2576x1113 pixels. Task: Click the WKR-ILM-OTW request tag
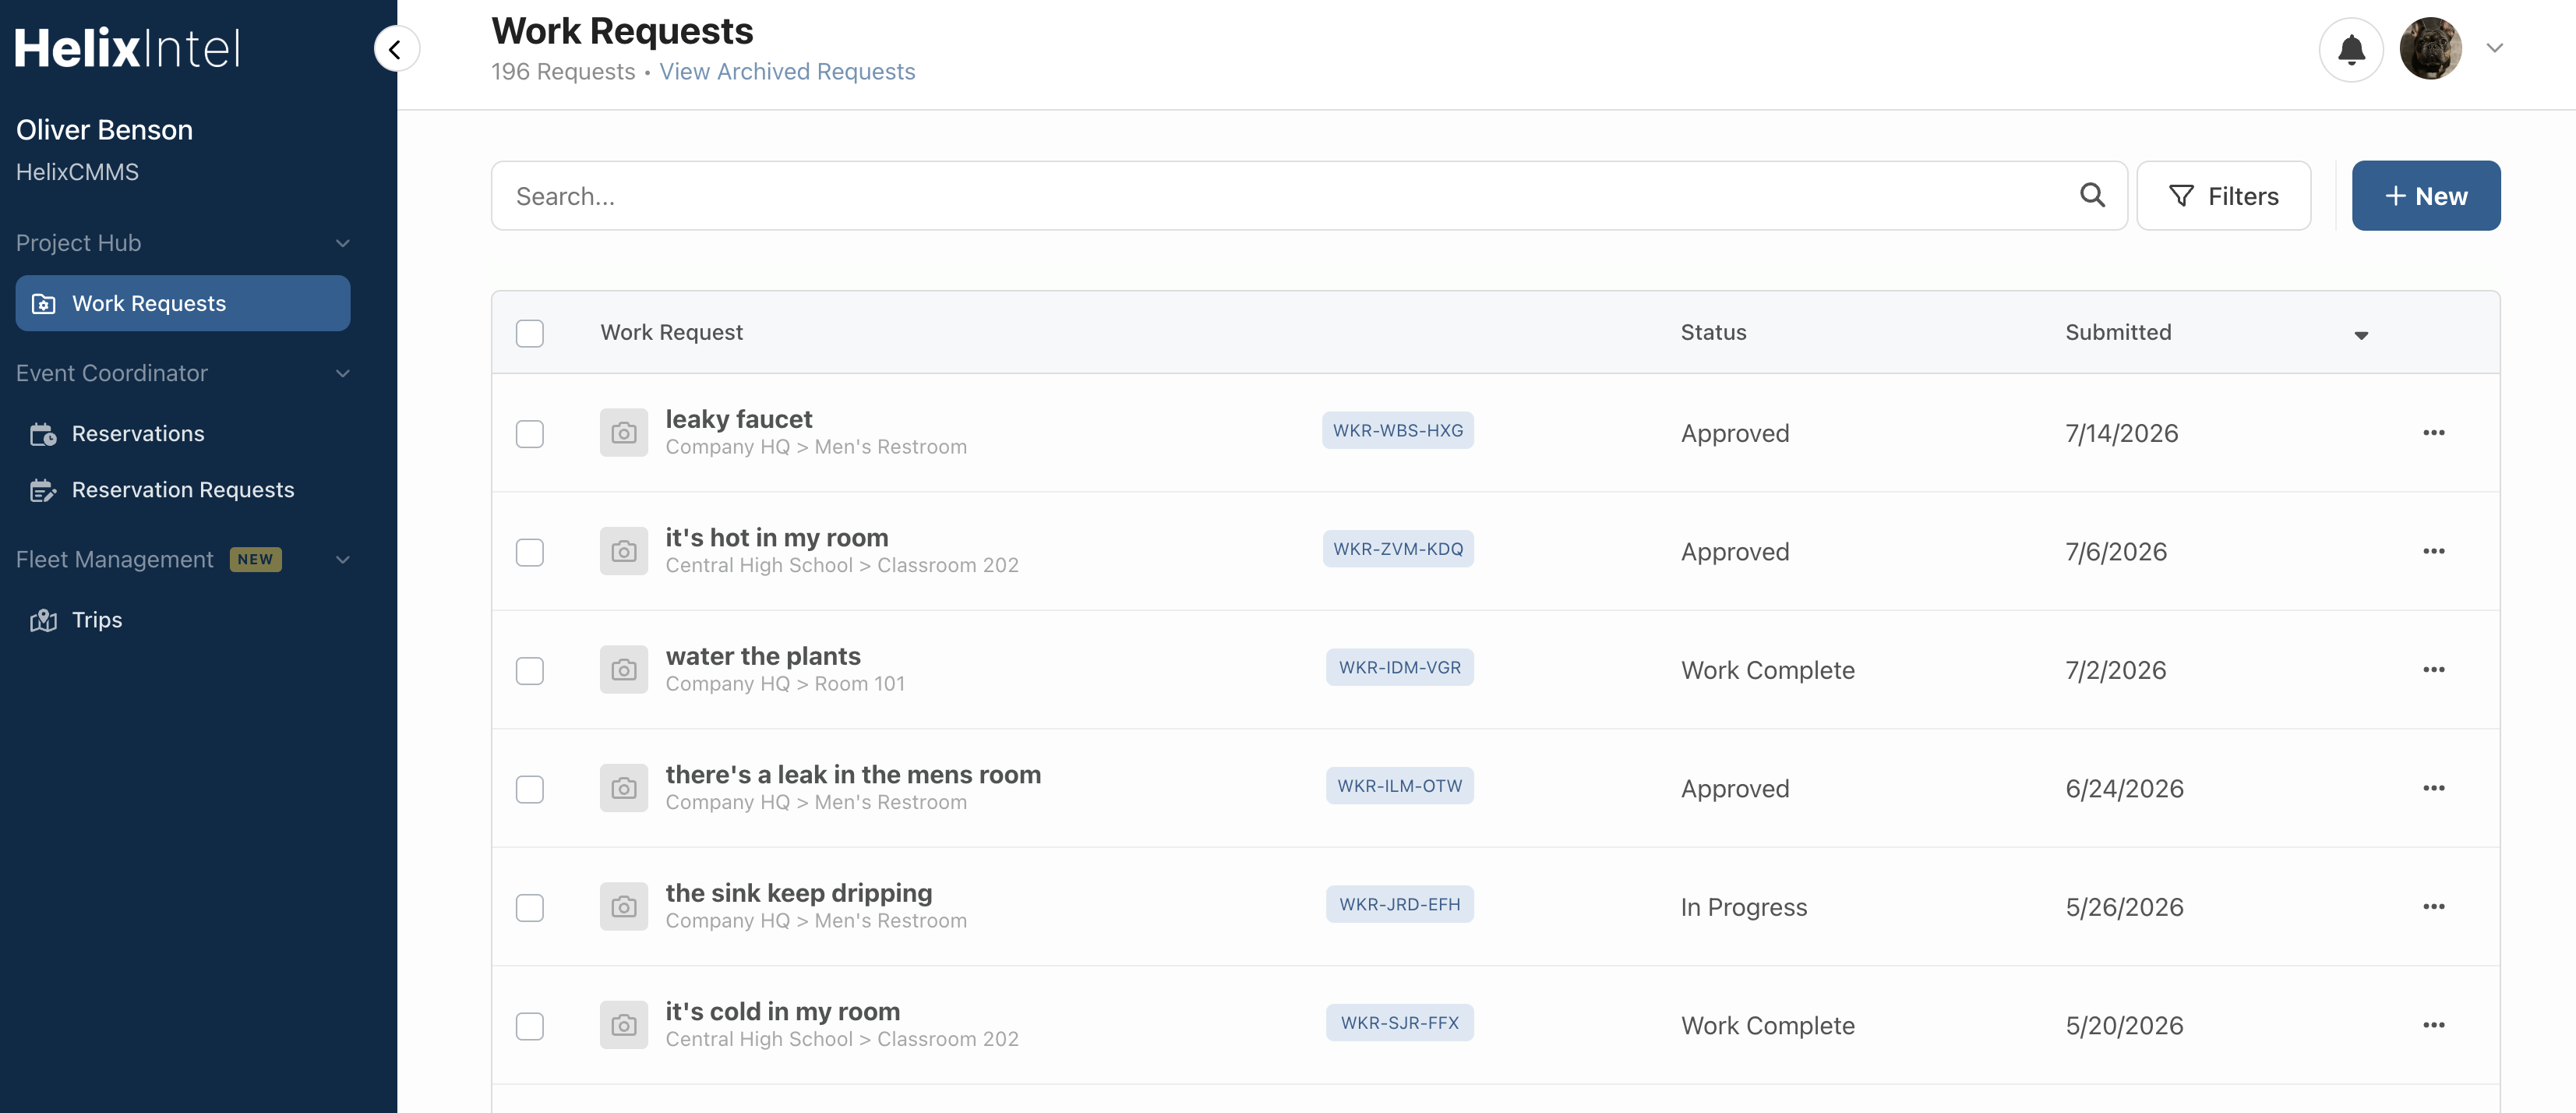1400,786
